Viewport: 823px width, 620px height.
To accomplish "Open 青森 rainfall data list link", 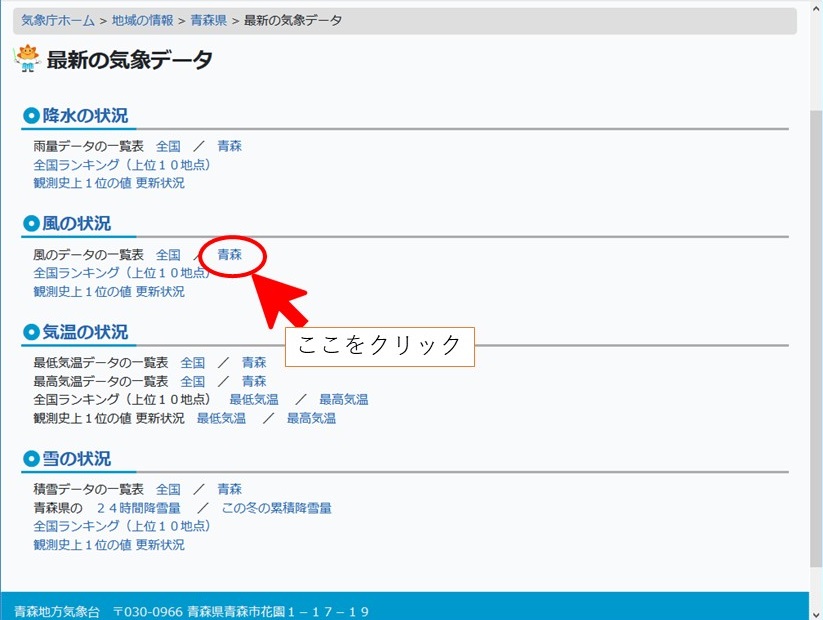I will click(229, 146).
